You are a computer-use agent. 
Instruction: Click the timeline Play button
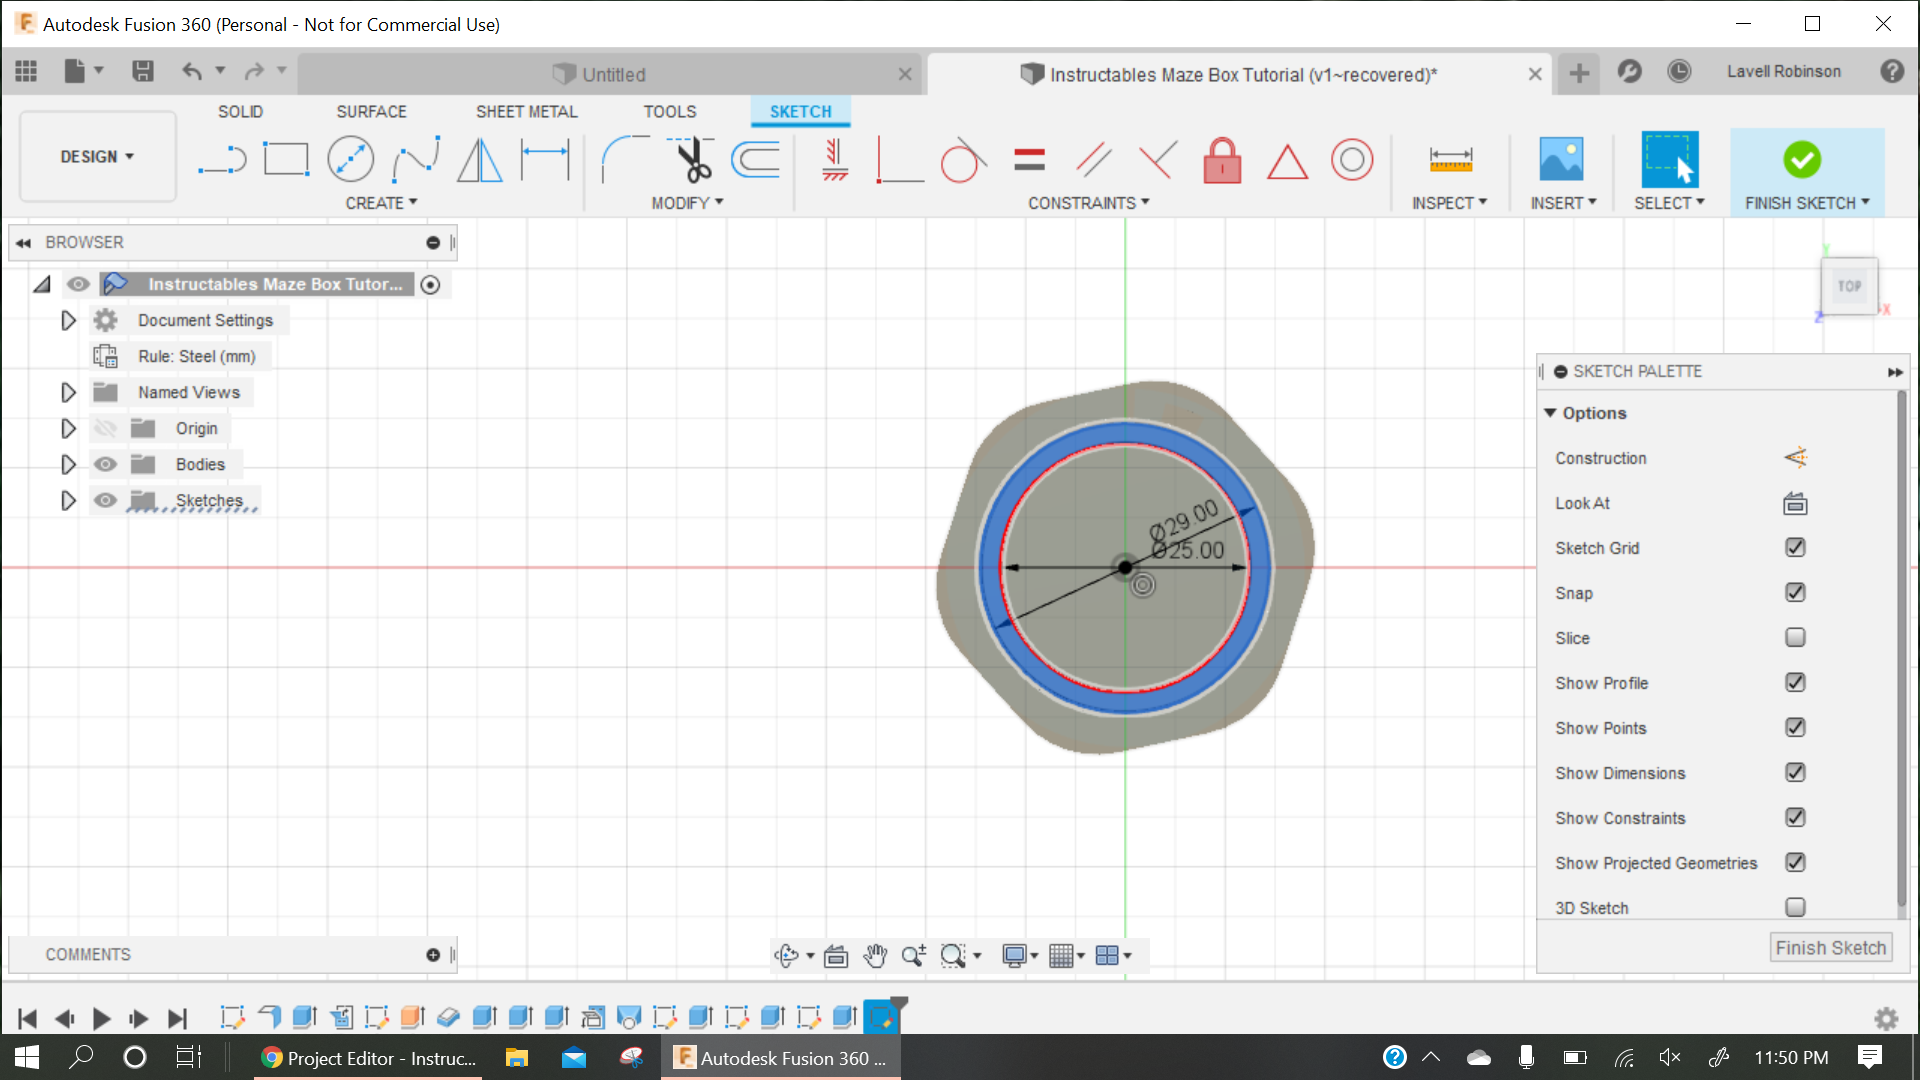(101, 1018)
